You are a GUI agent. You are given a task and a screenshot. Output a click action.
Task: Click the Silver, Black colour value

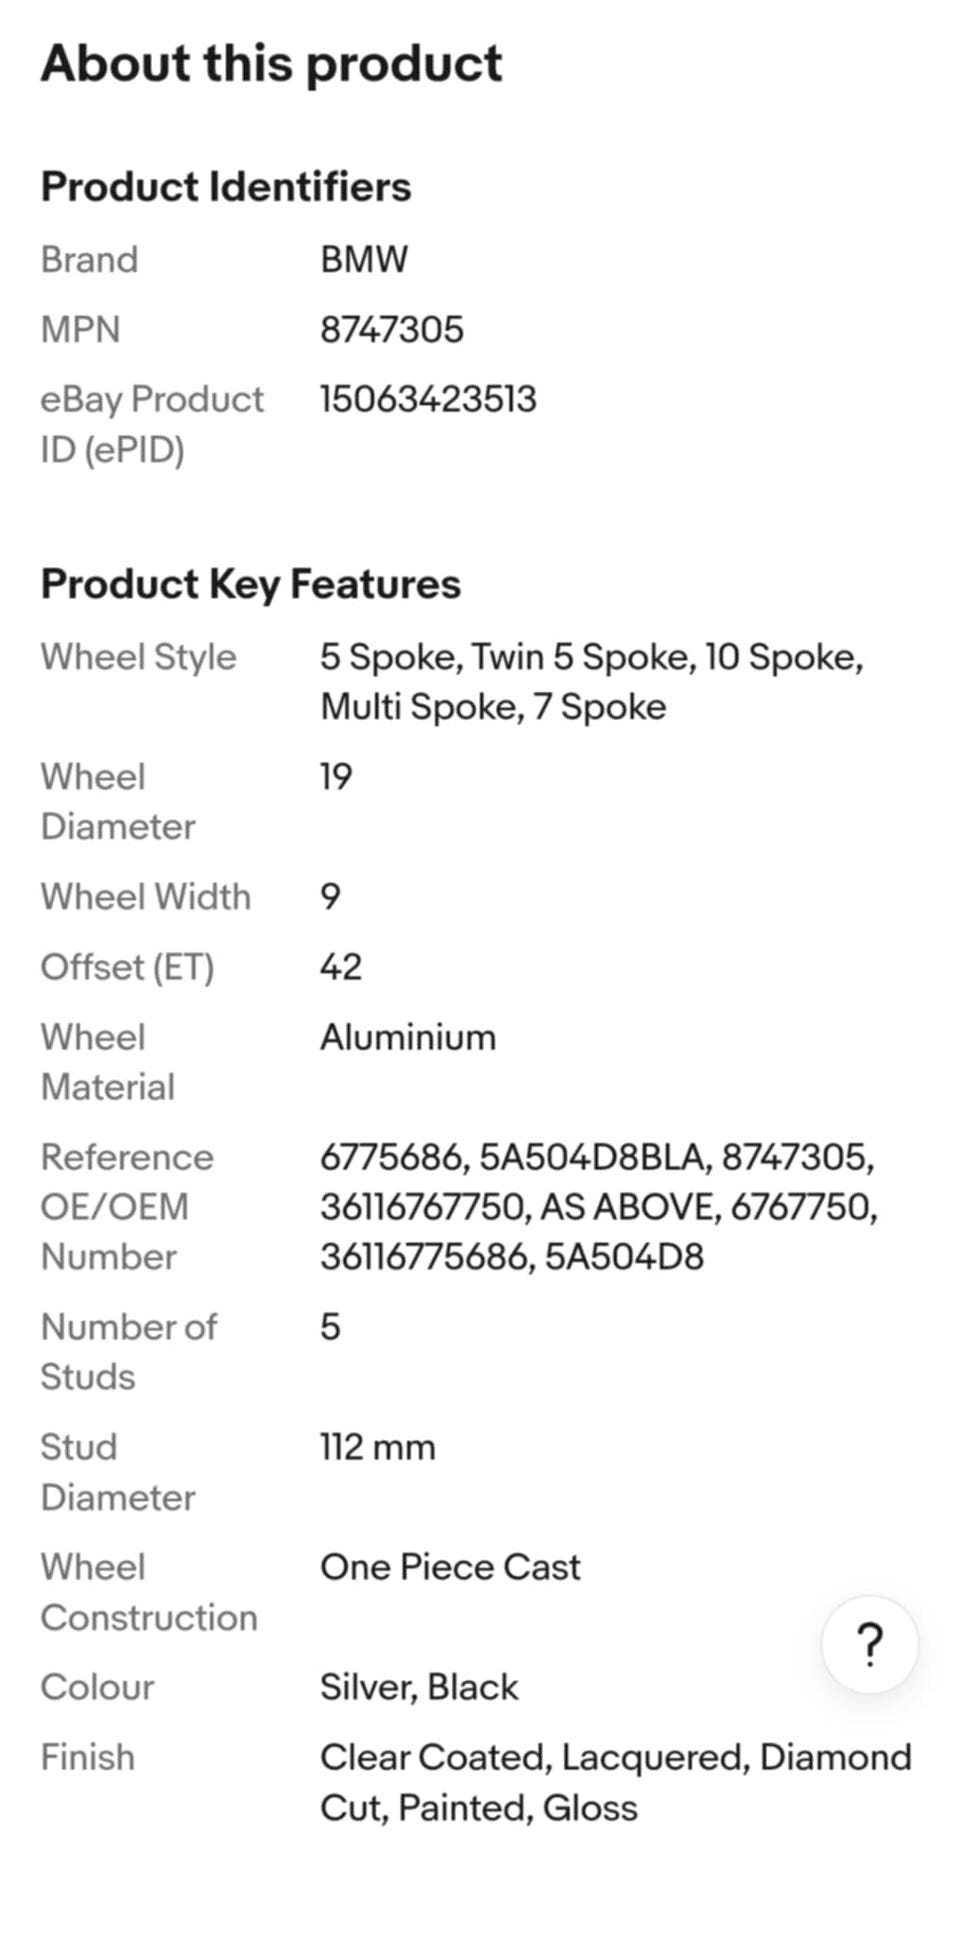(419, 1687)
